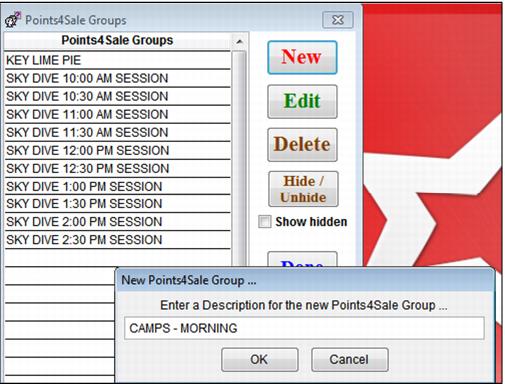Select SKY DIVE 10:00 AM SESSION row
505x384 pixels.
click(x=117, y=78)
